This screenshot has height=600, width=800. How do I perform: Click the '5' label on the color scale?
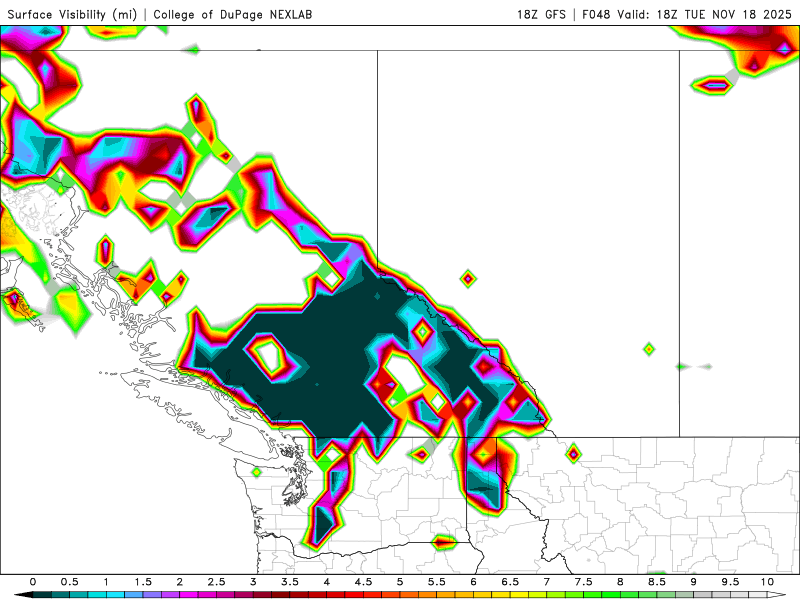point(400,582)
